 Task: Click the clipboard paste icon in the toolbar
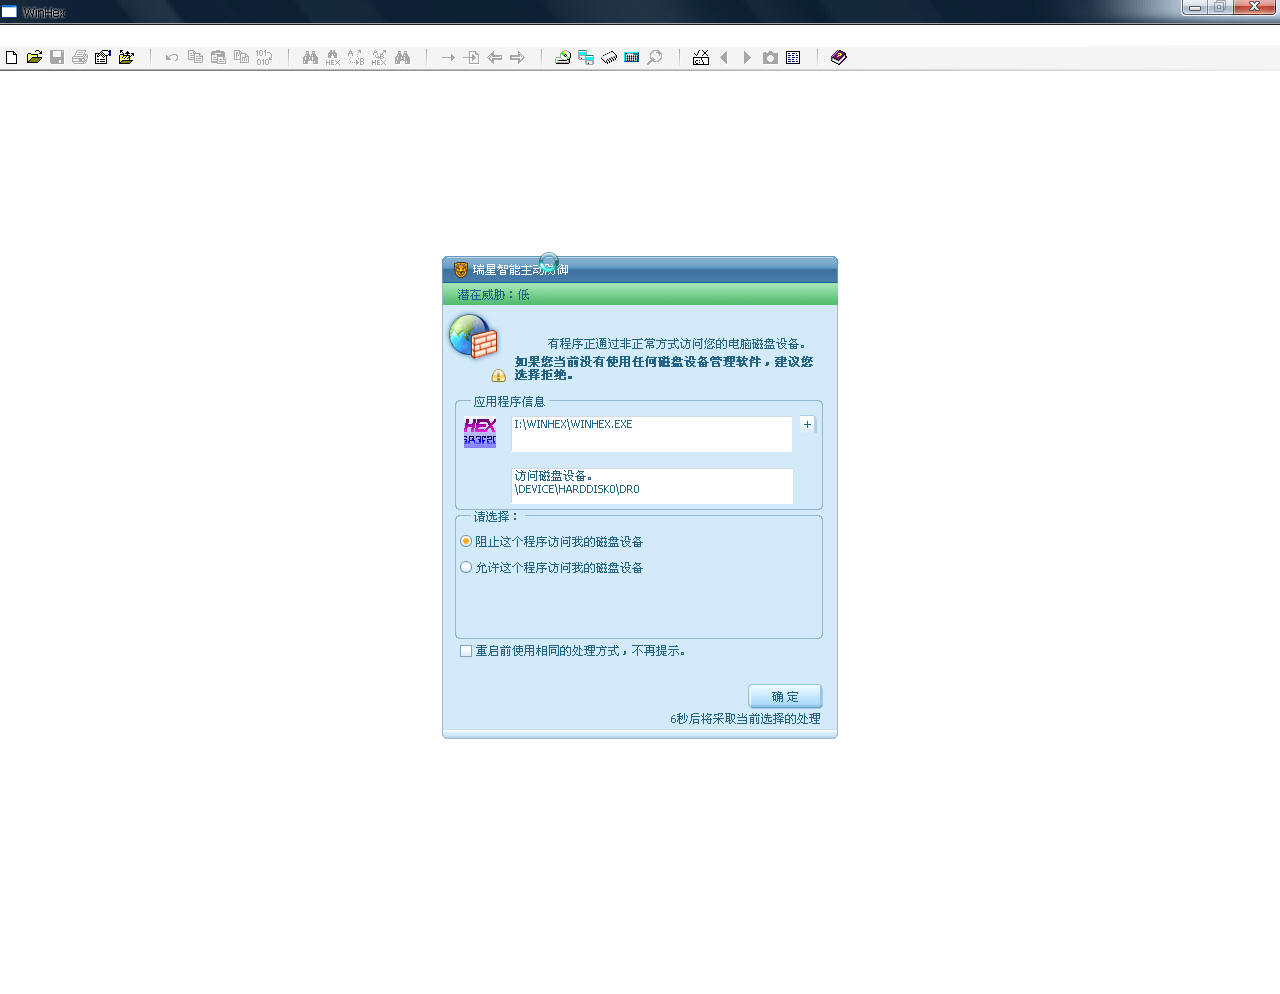pos(218,57)
